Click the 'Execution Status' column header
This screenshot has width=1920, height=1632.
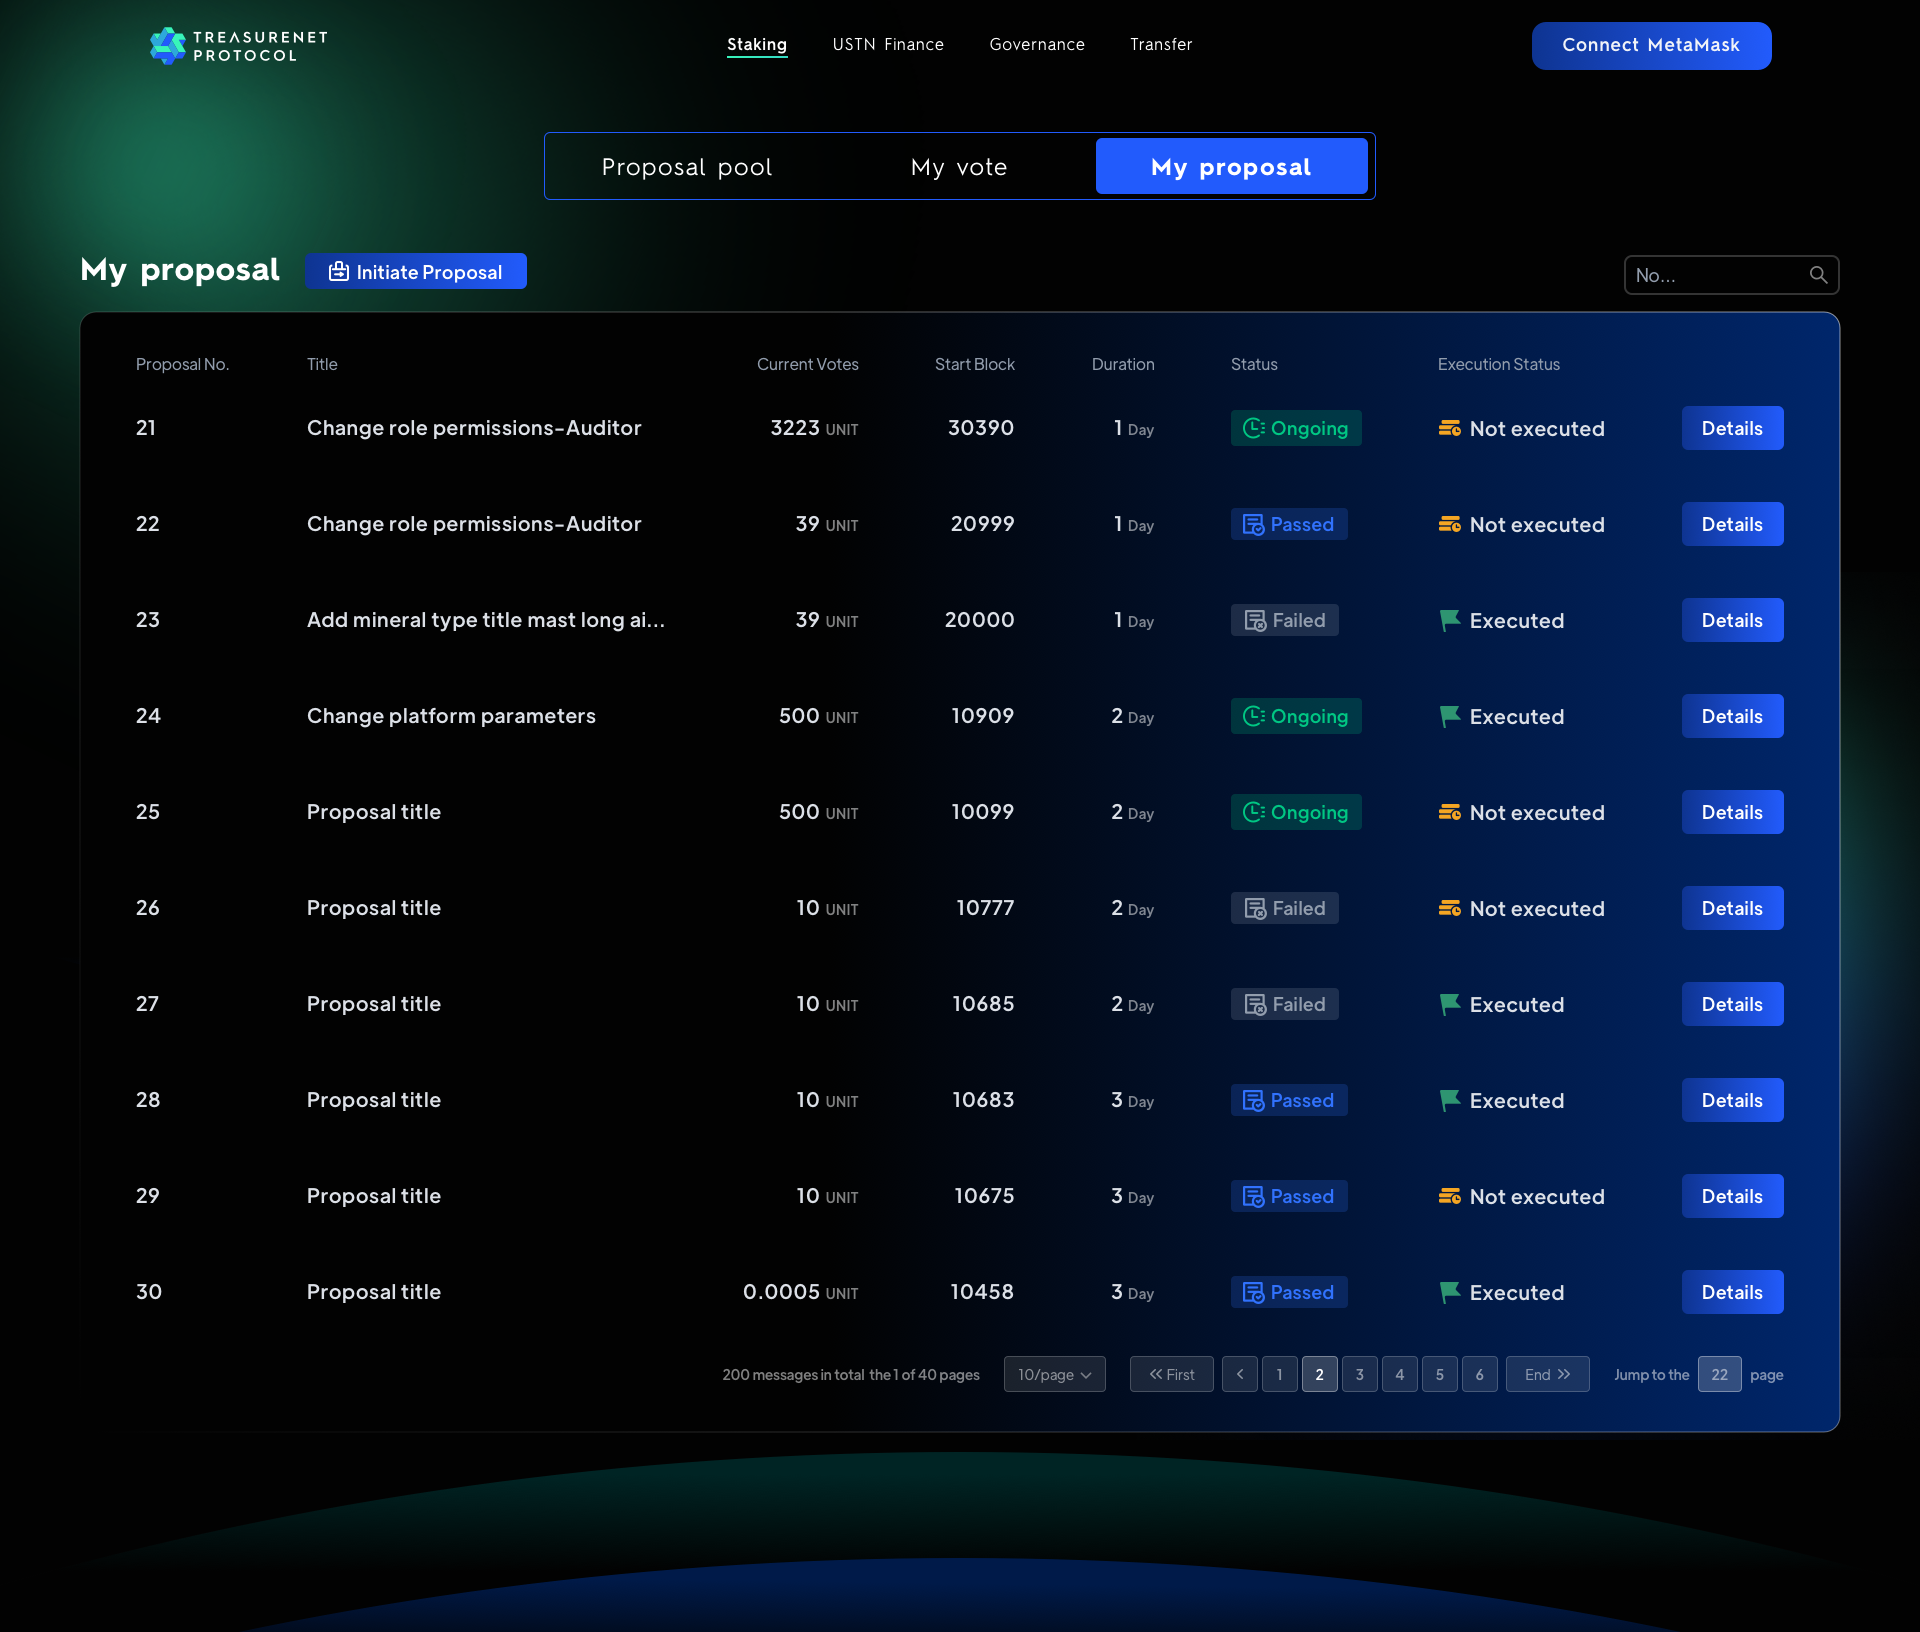1499,364
